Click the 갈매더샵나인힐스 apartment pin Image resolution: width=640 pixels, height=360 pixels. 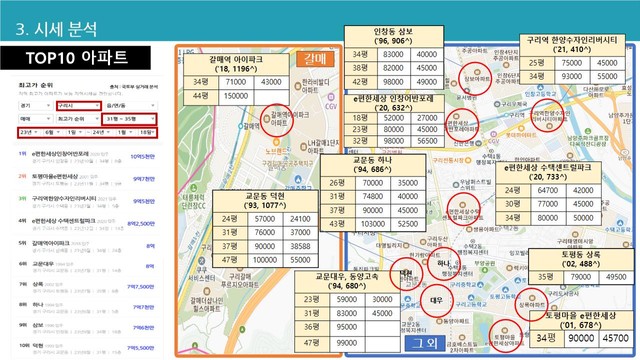[x=207, y=292]
